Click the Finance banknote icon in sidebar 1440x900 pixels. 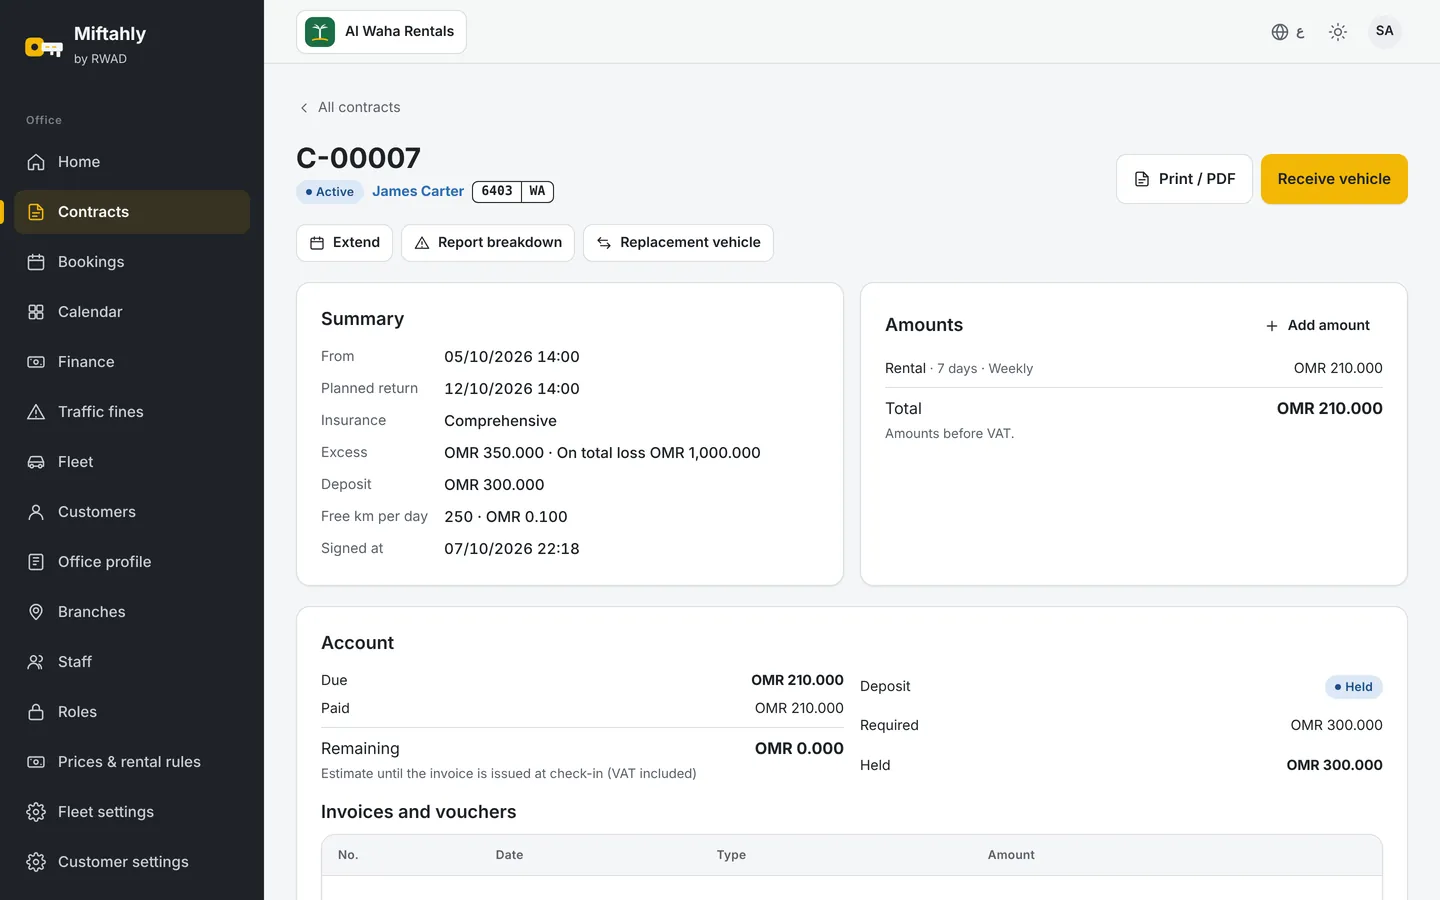[x=36, y=362]
